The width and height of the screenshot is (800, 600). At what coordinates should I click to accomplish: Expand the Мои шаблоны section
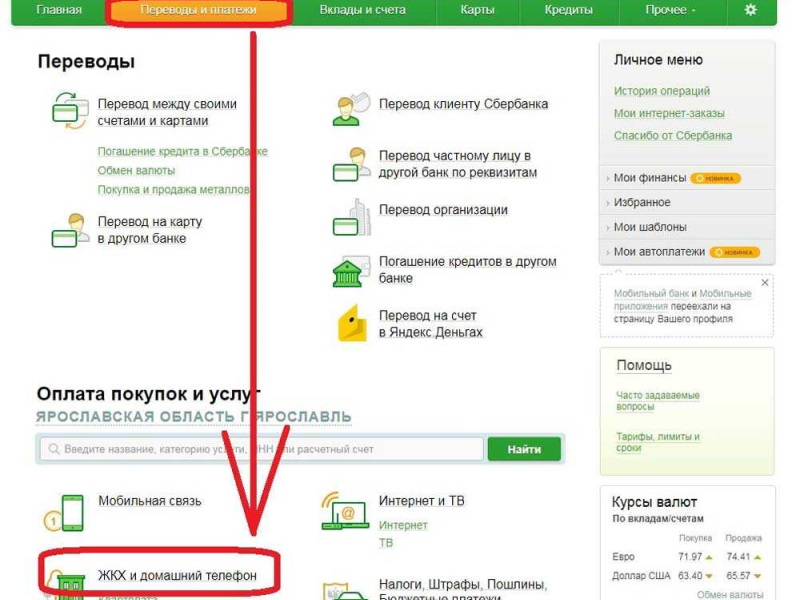point(649,227)
